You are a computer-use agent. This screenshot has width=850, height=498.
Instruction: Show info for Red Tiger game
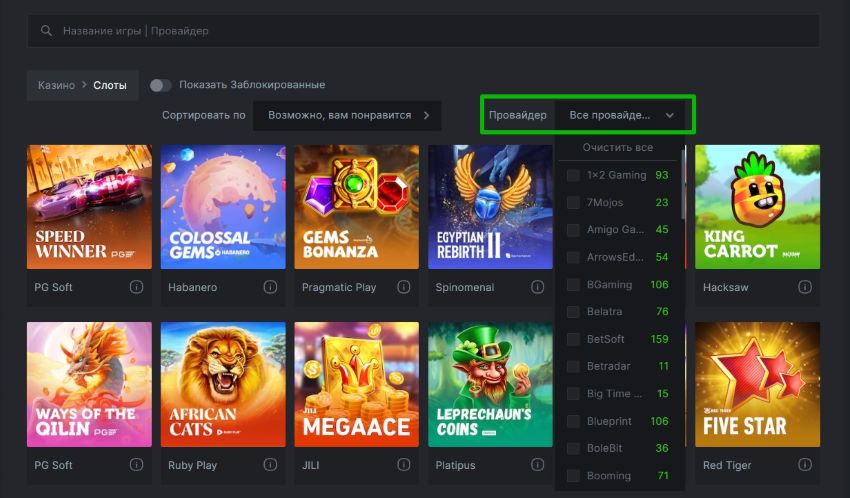coord(804,465)
